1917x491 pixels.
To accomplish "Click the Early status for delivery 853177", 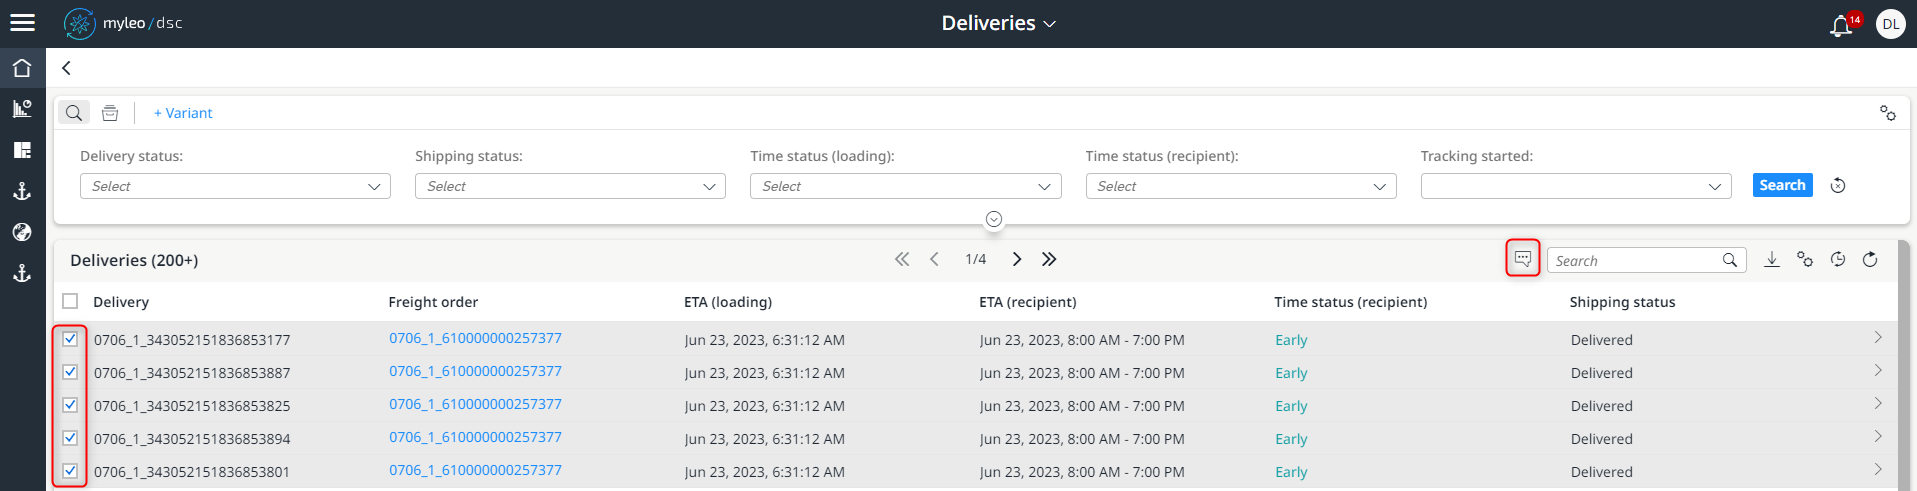I will 1291,340.
